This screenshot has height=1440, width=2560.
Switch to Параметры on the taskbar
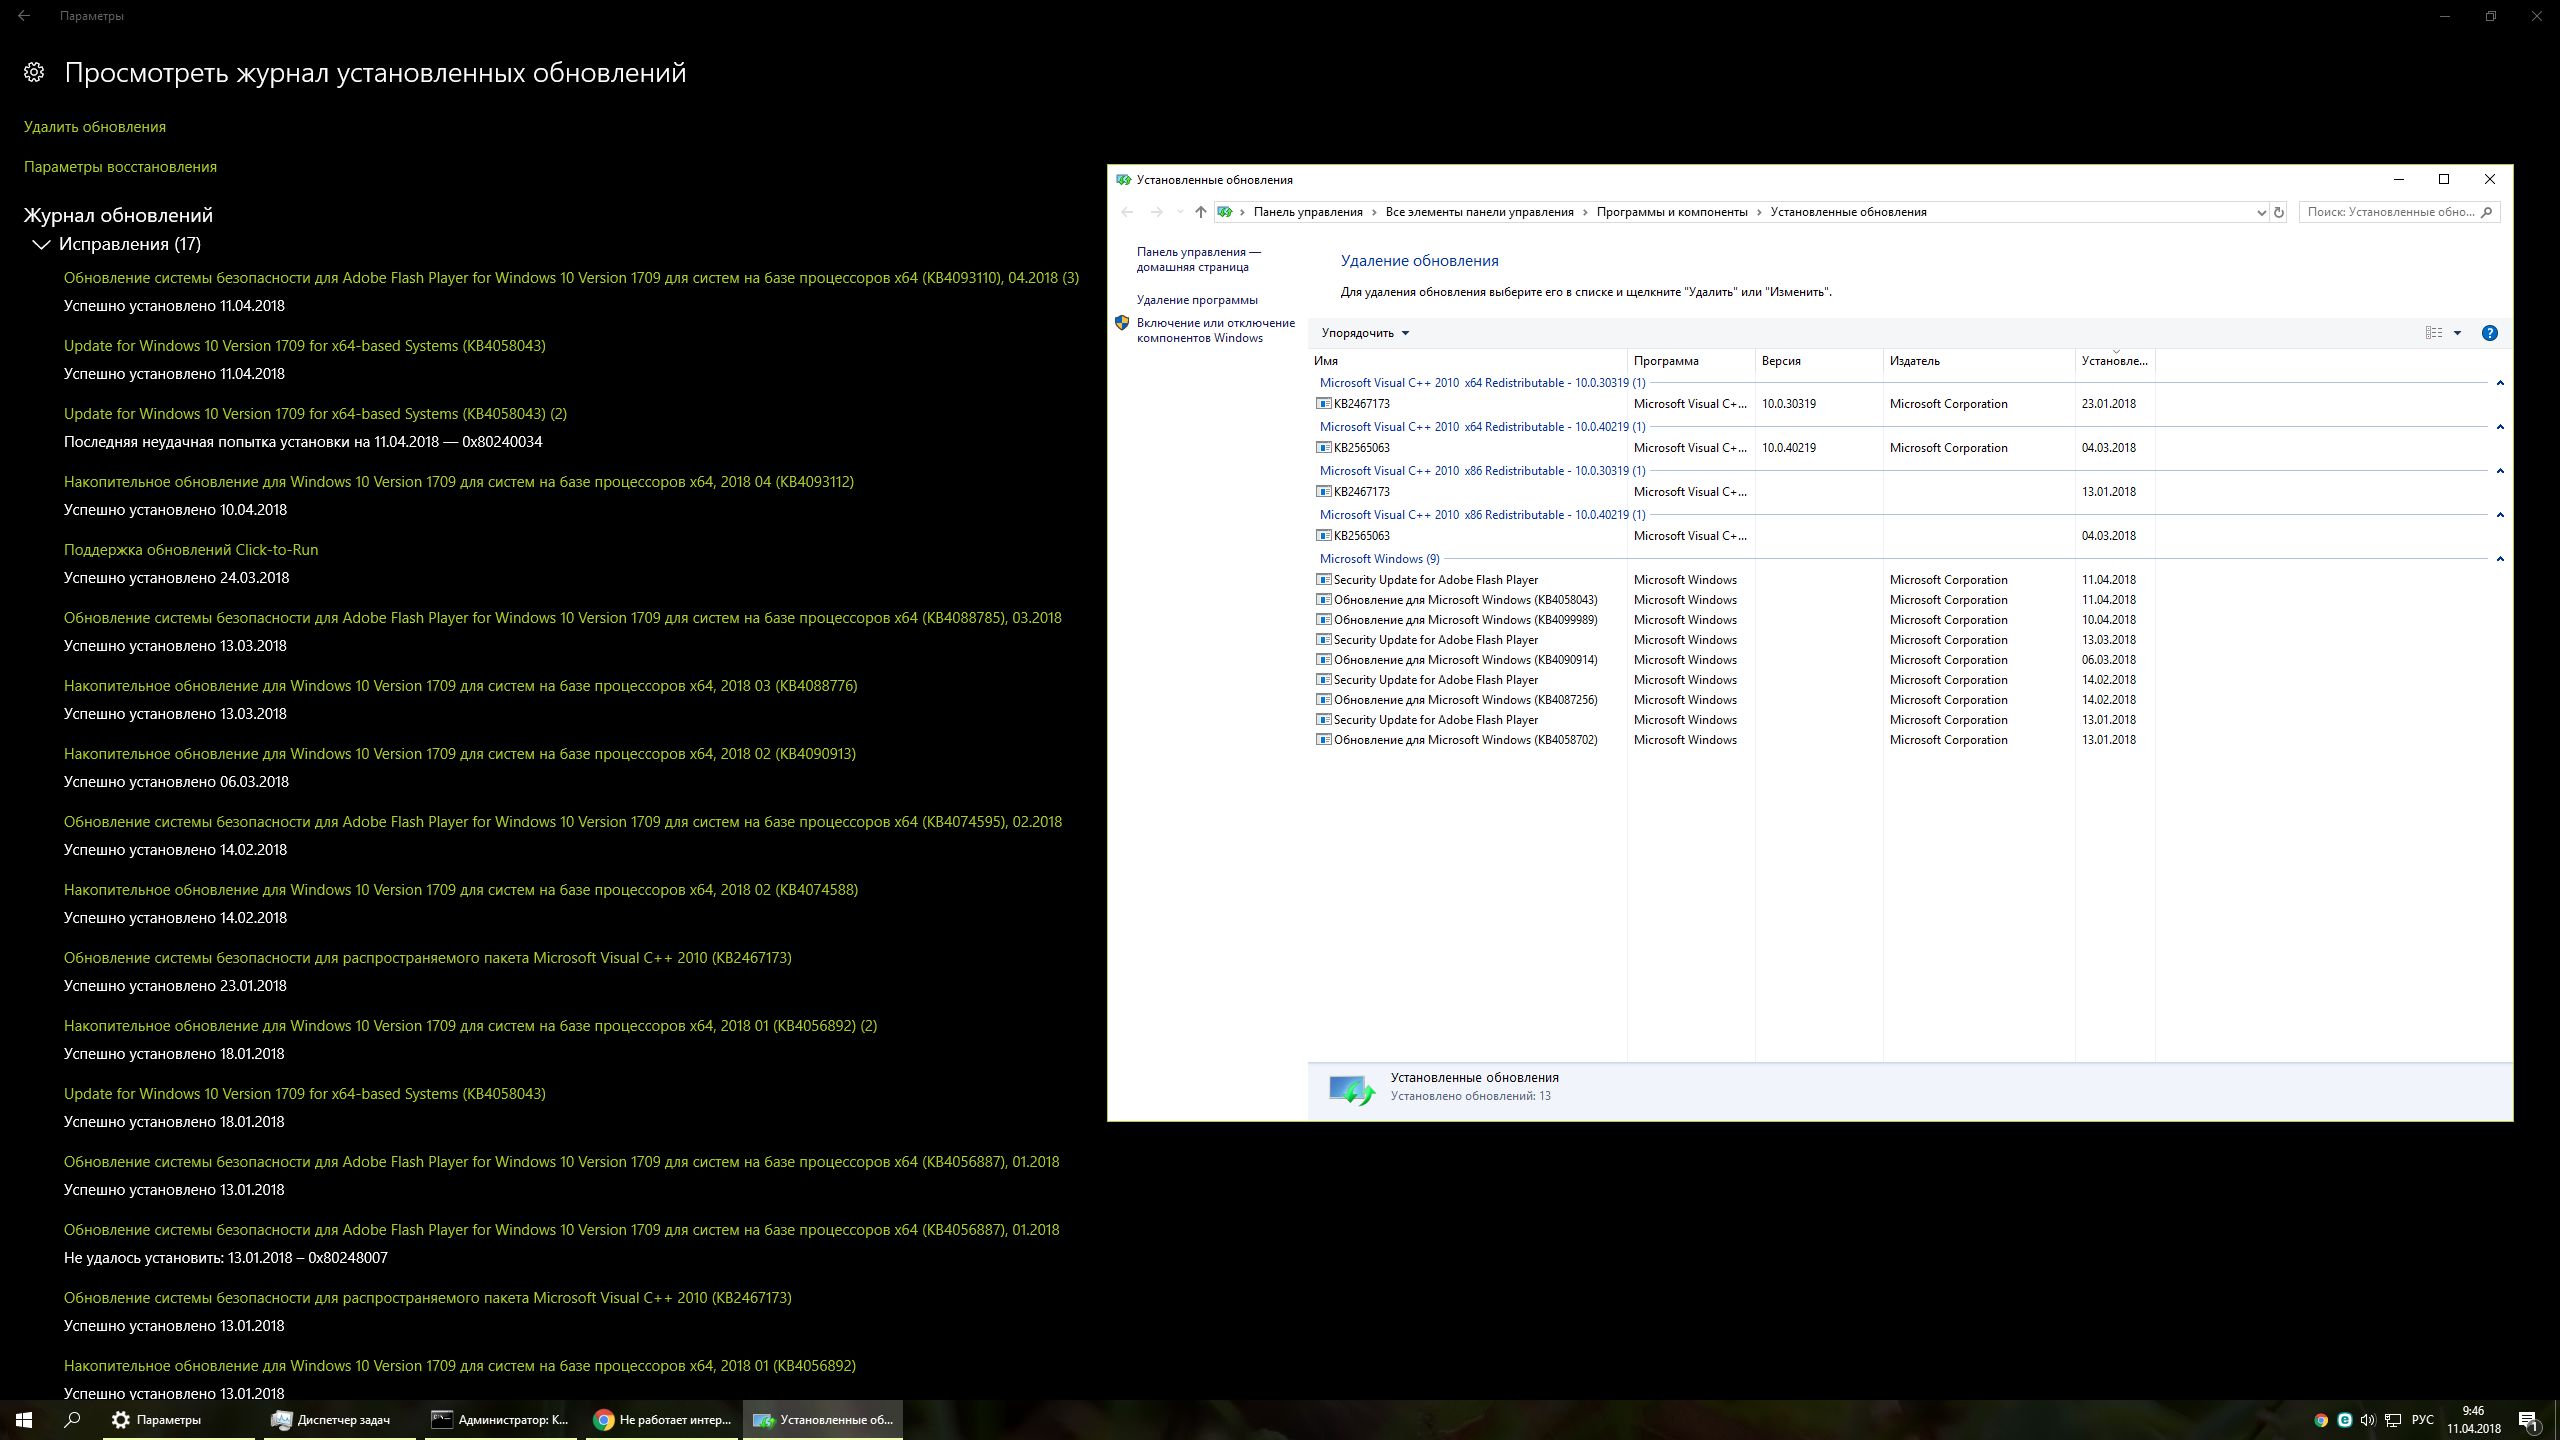pyautogui.click(x=179, y=1420)
